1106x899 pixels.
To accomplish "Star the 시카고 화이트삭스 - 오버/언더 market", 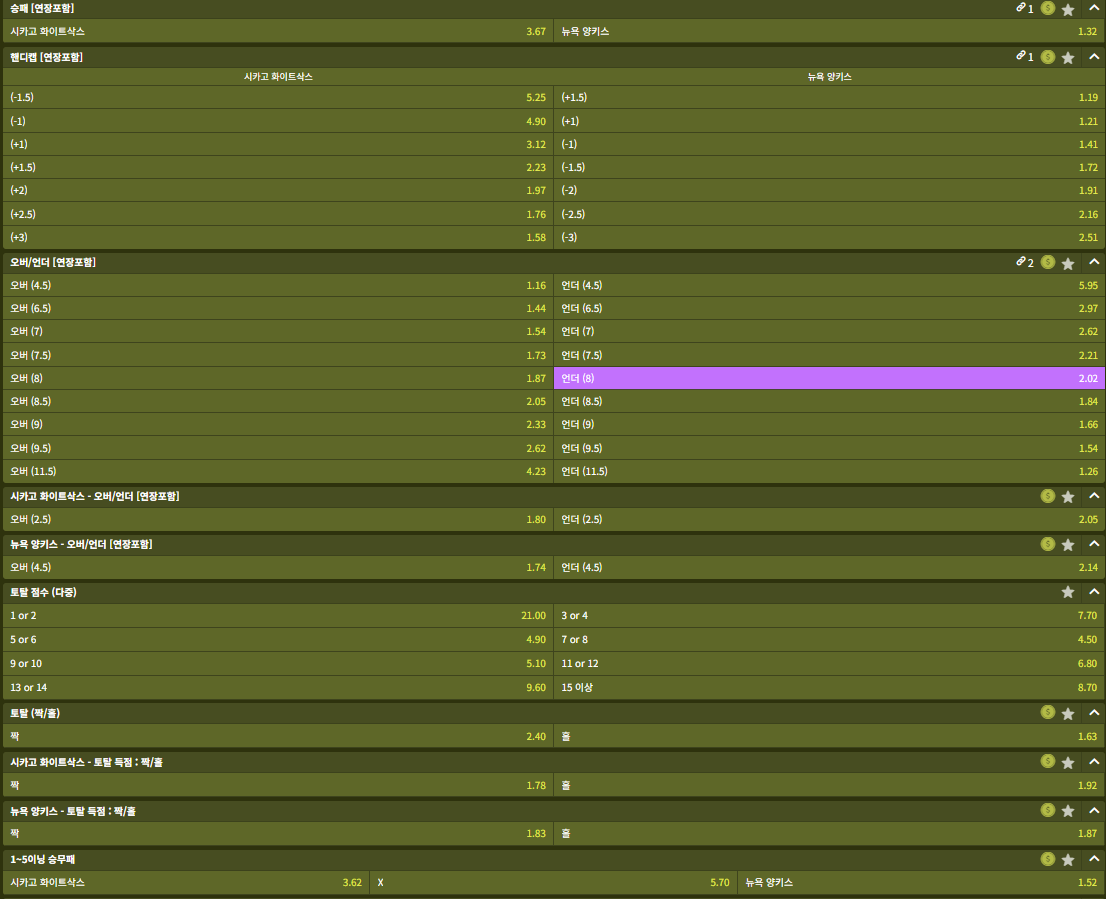I will coord(1069,497).
